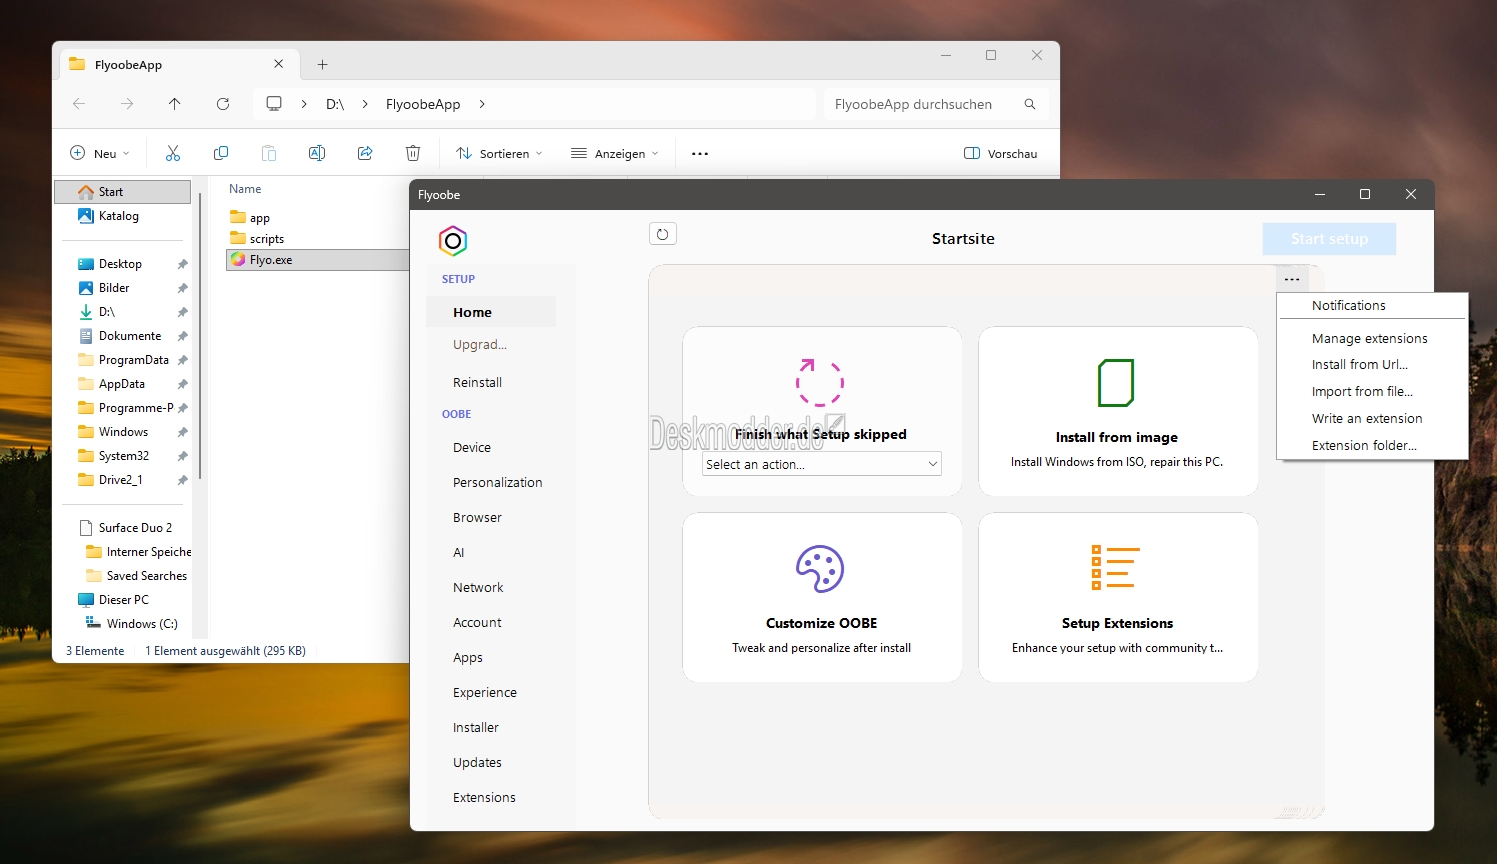
Task: Go forward in File Explorer
Action: [127, 104]
